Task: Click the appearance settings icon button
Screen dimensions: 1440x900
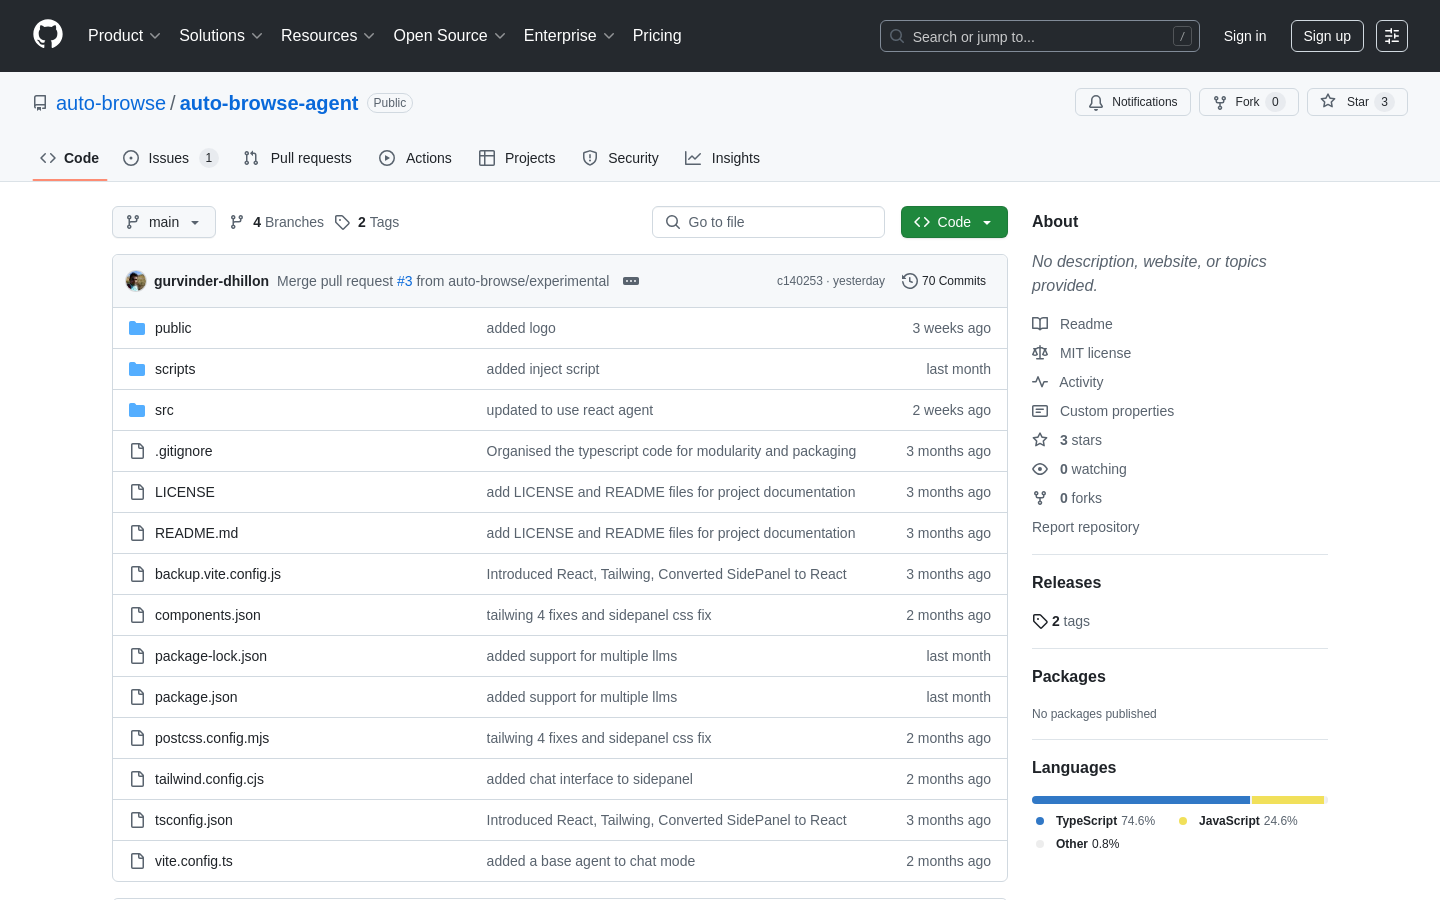Action: click(x=1392, y=36)
